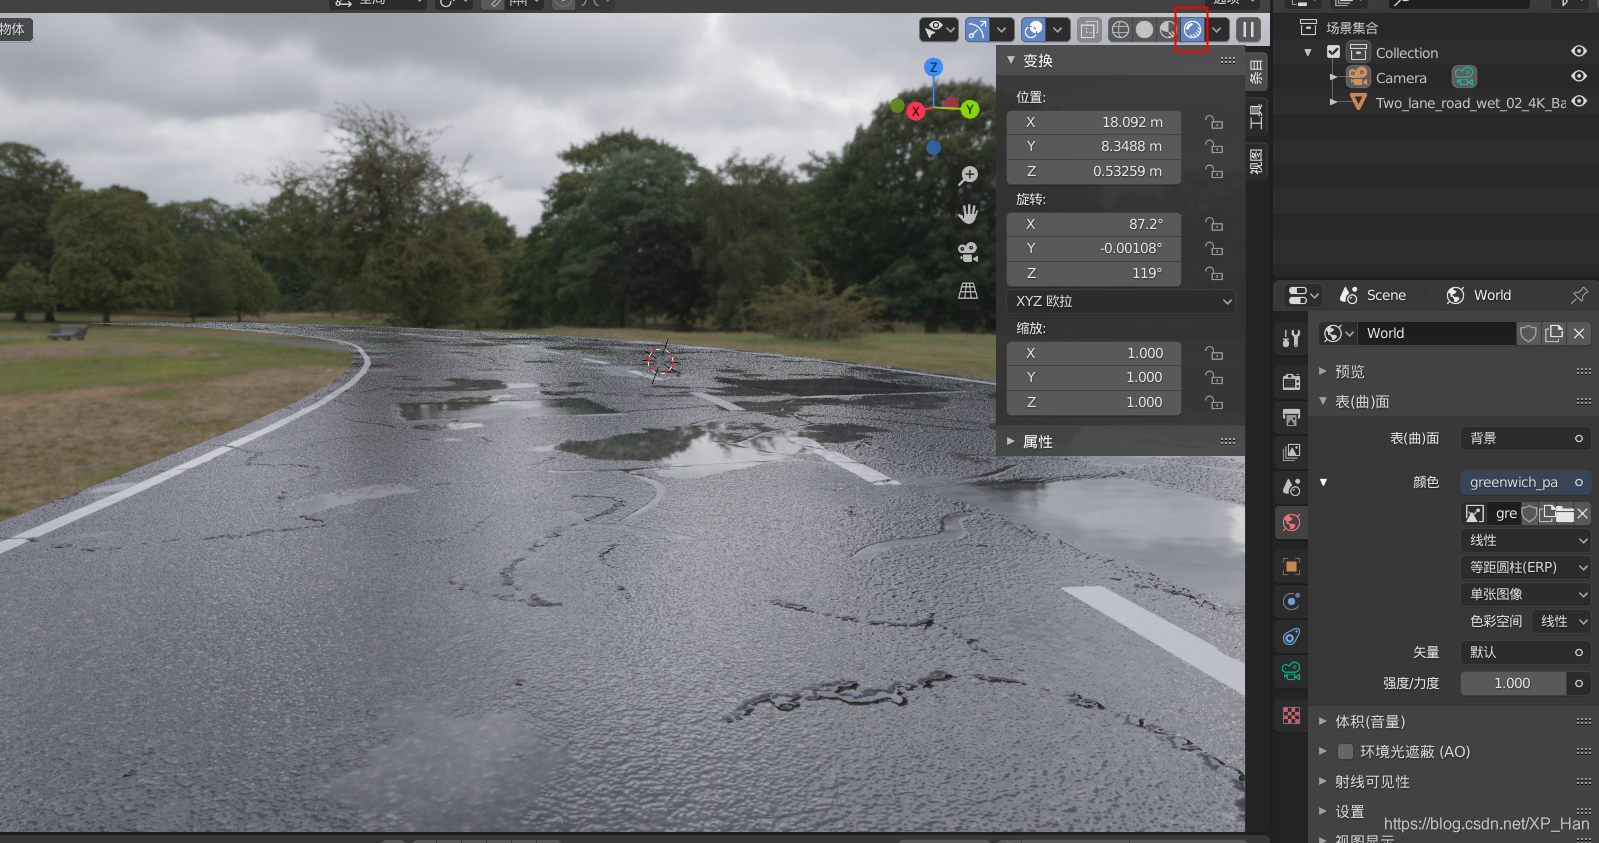The image size is (1599, 843).
Task: Switch to 工具 sidebar tab
Action: click(1256, 116)
